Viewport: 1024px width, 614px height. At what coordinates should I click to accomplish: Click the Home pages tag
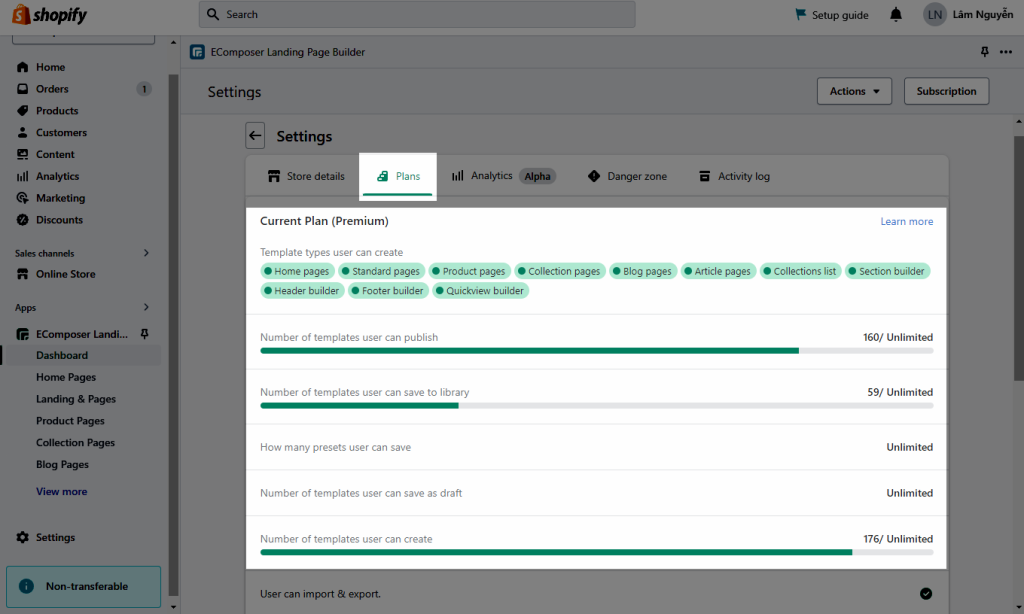click(x=297, y=271)
